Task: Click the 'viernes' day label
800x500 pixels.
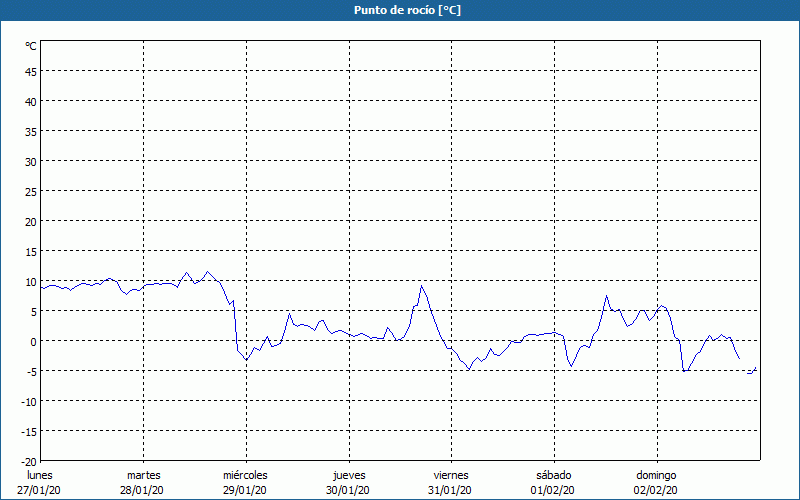Action: (x=450, y=475)
